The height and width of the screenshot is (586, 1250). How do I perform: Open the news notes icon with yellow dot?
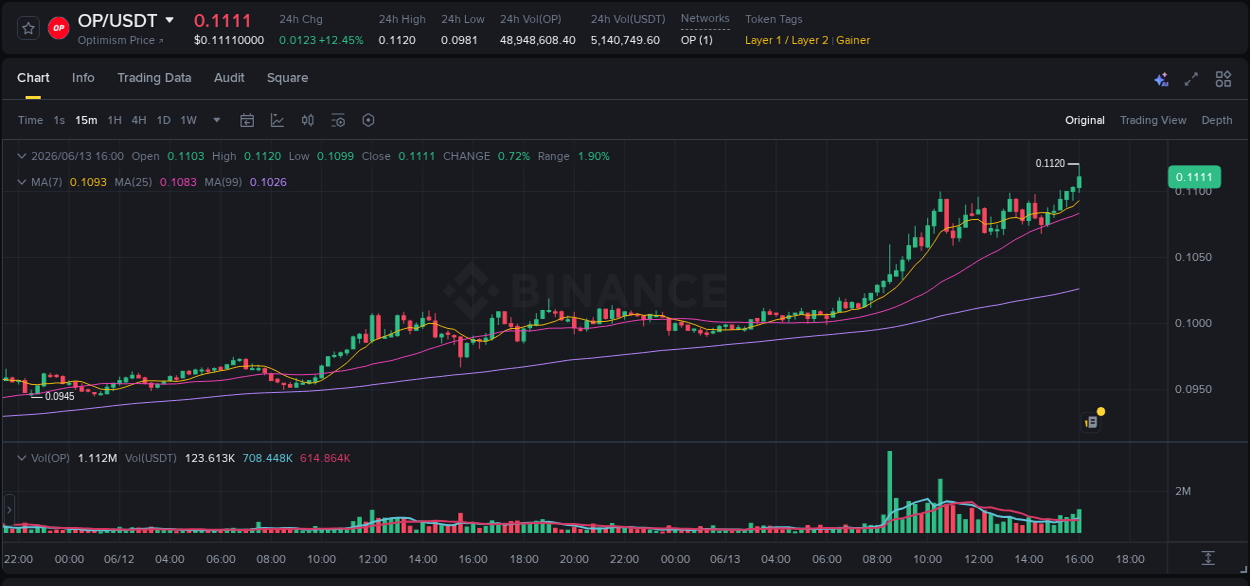click(1093, 421)
